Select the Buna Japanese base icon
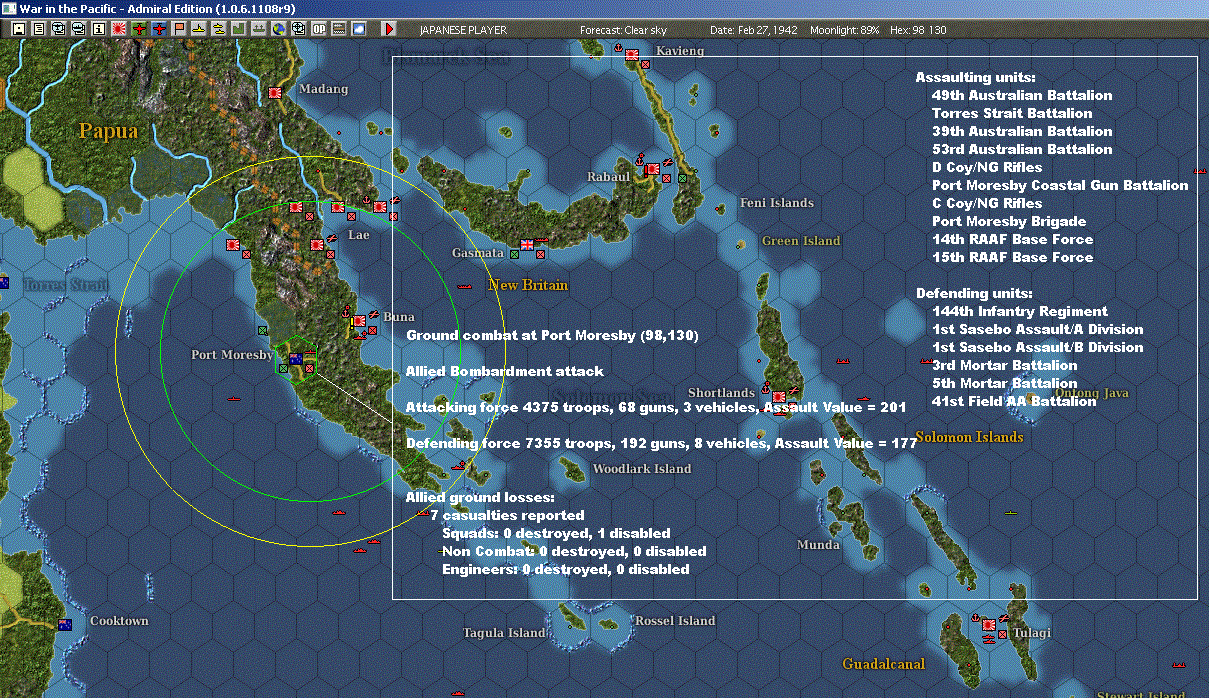Image resolution: width=1209 pixels, height=698 pixels. pos(359,321)
